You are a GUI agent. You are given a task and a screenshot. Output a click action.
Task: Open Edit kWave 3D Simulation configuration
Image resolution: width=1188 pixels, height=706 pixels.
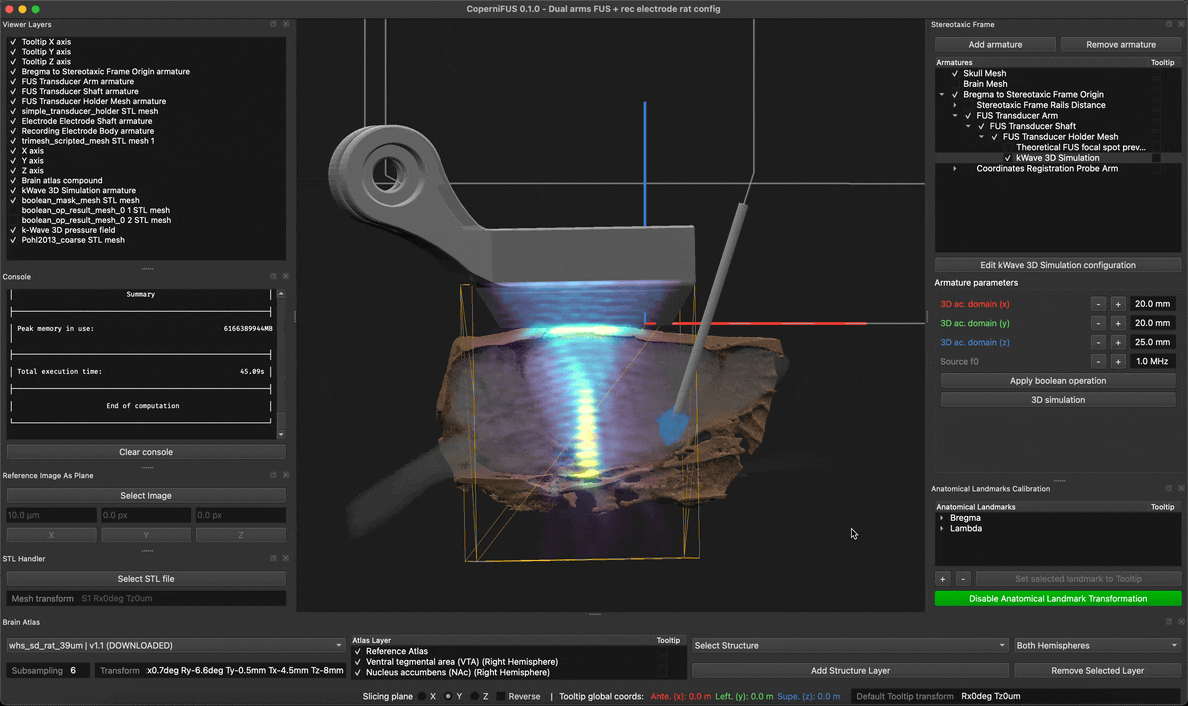[x=1058, y=265]
